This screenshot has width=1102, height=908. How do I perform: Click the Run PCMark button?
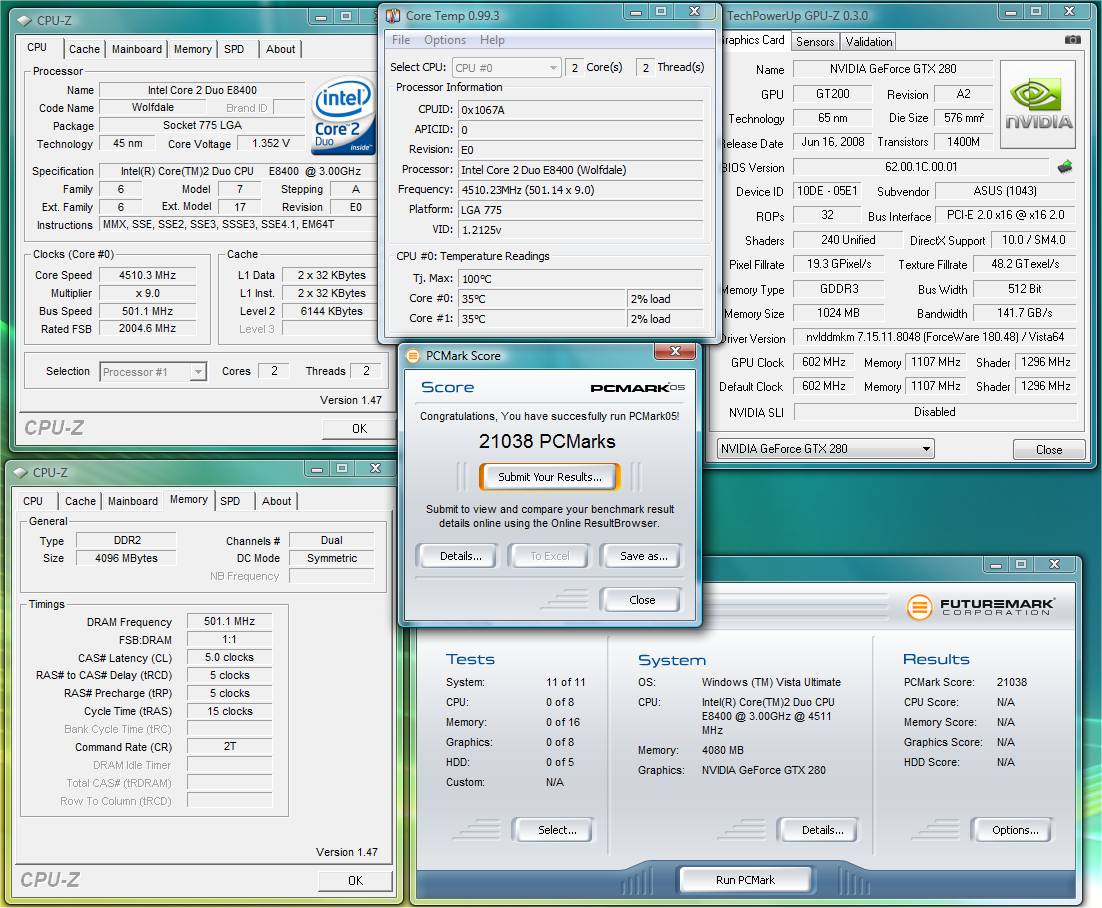pos(745,880)
